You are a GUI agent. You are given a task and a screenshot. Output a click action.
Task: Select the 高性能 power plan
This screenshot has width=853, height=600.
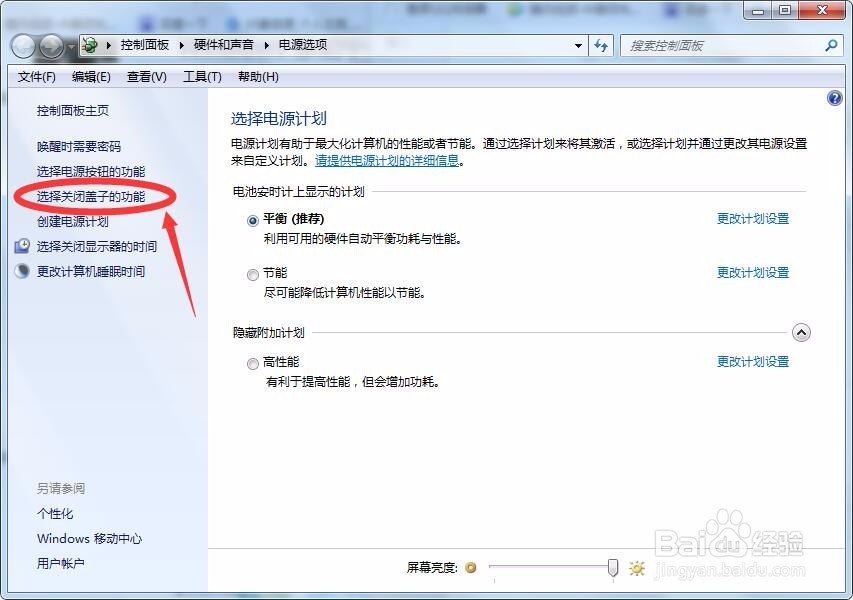[x=252, y=362]
